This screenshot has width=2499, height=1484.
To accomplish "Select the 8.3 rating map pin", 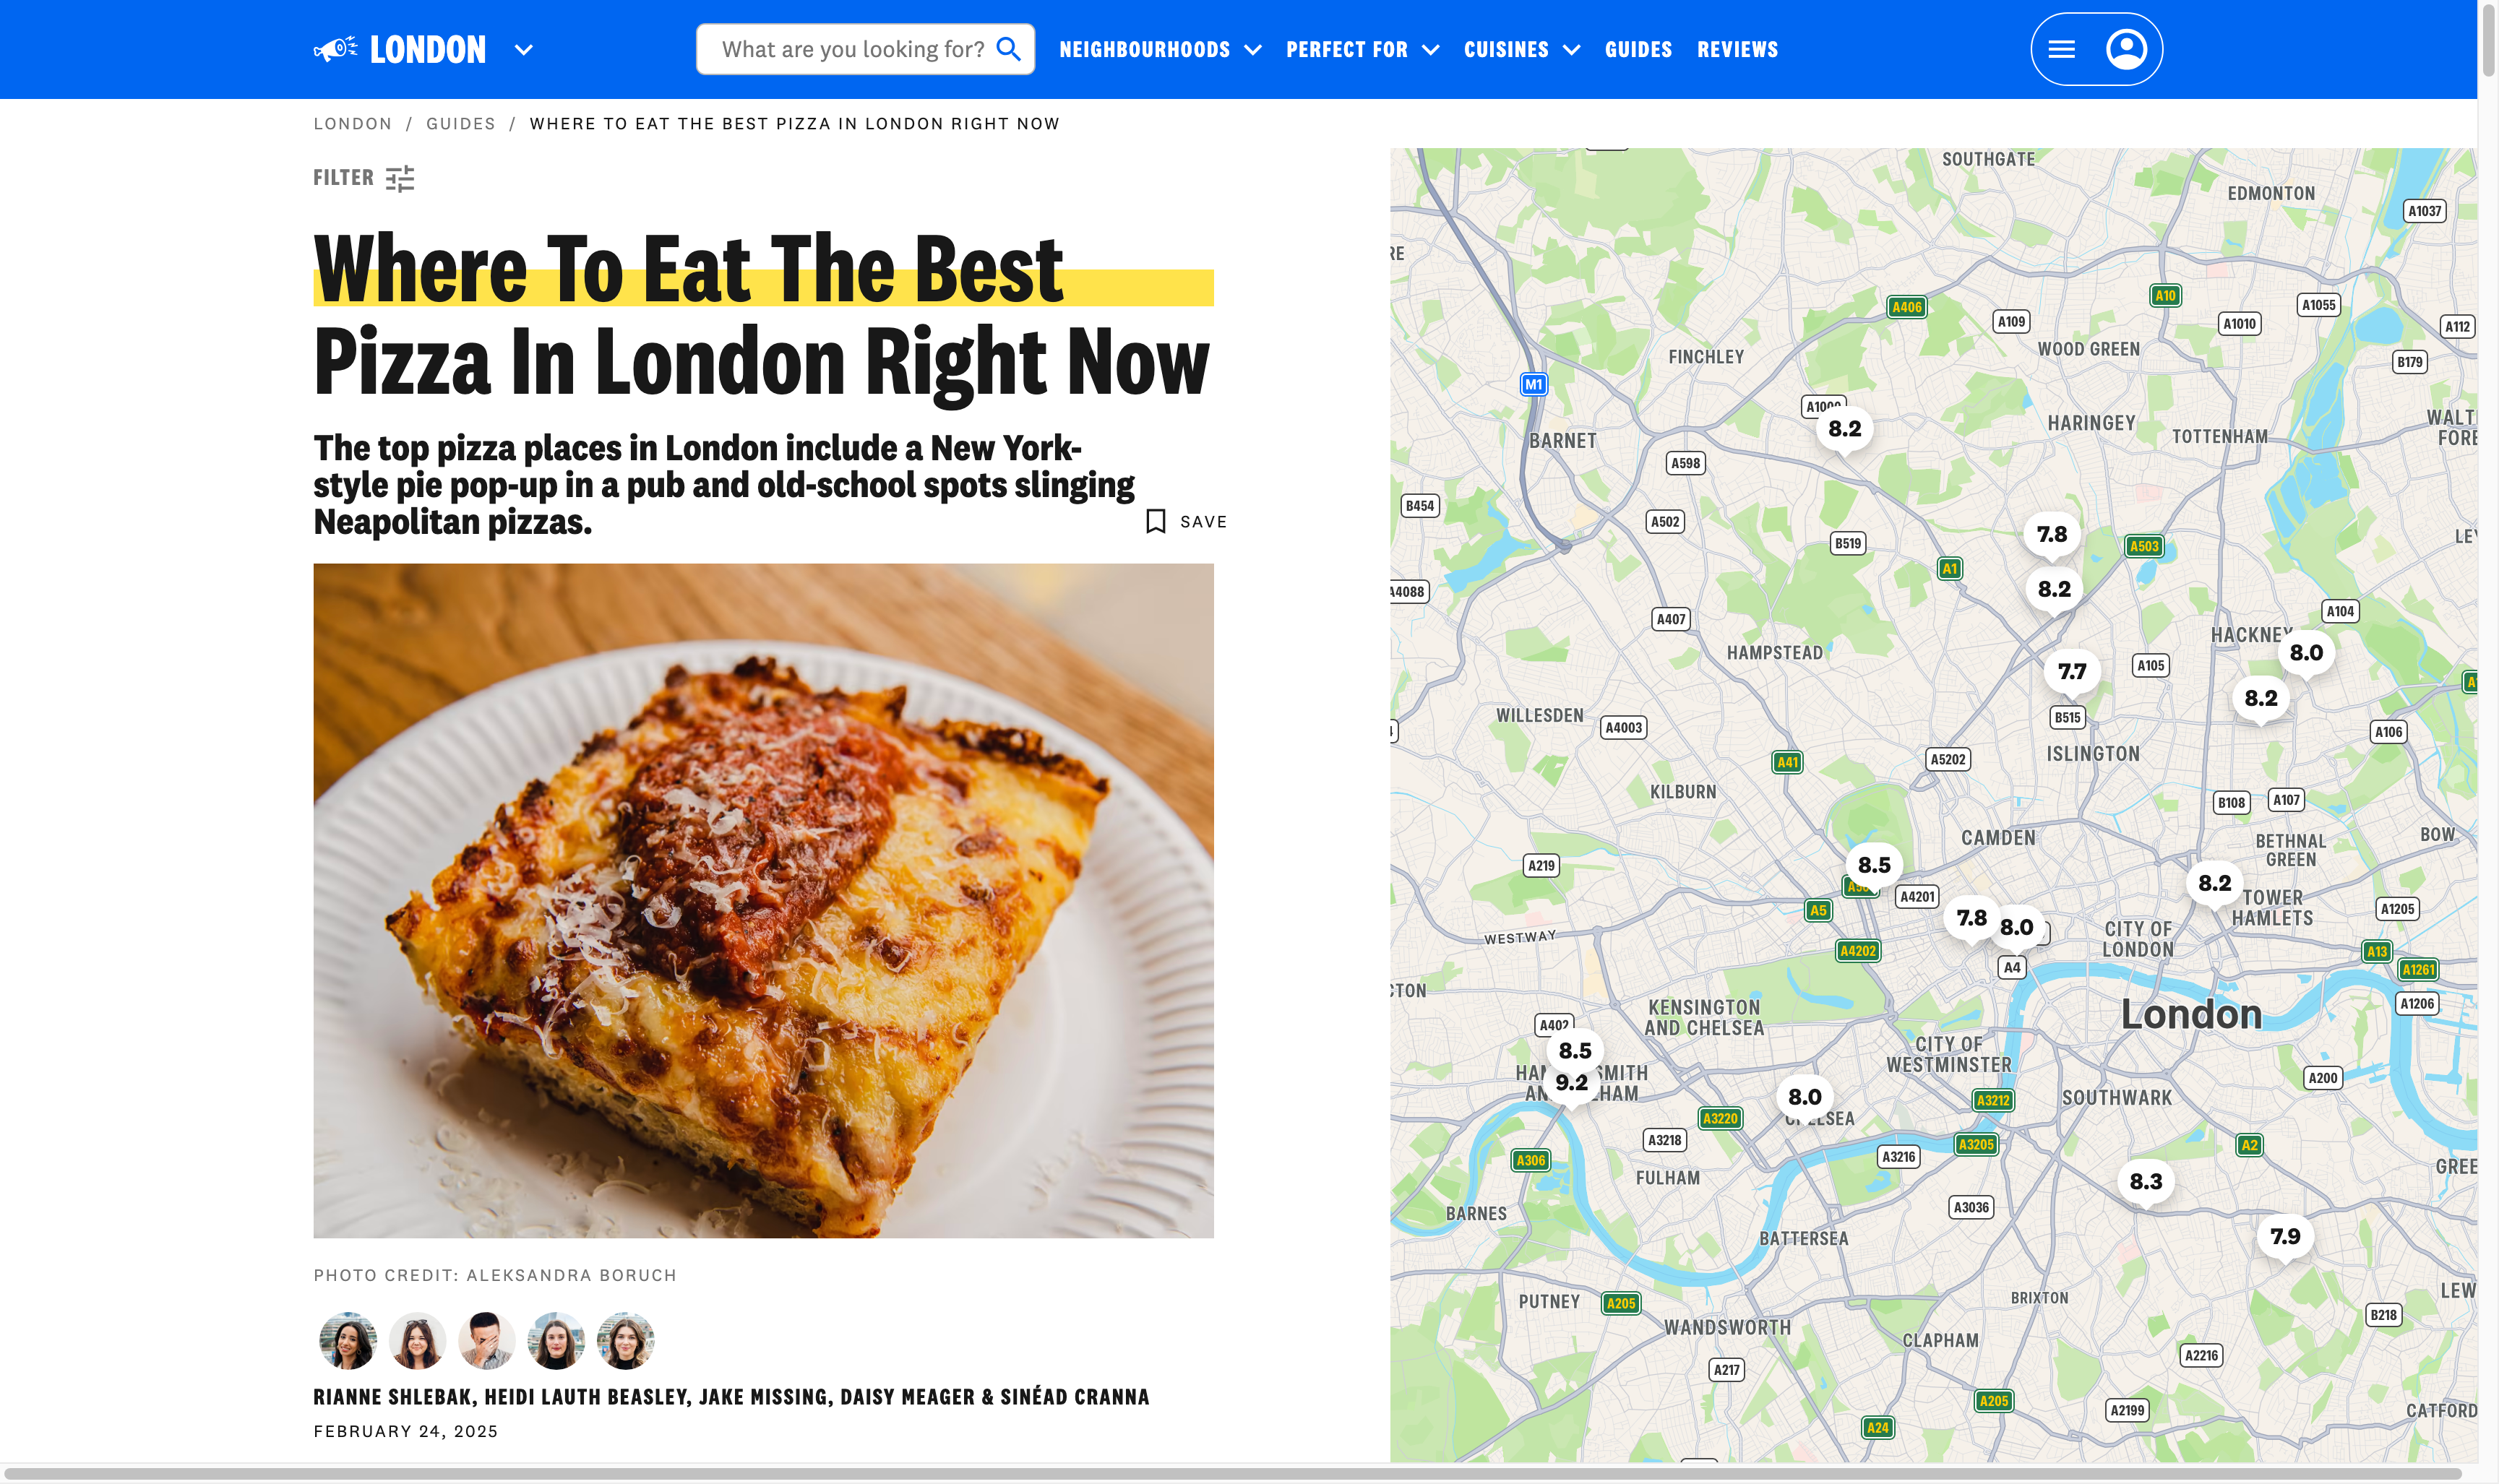I will tap(2145, 1182).
